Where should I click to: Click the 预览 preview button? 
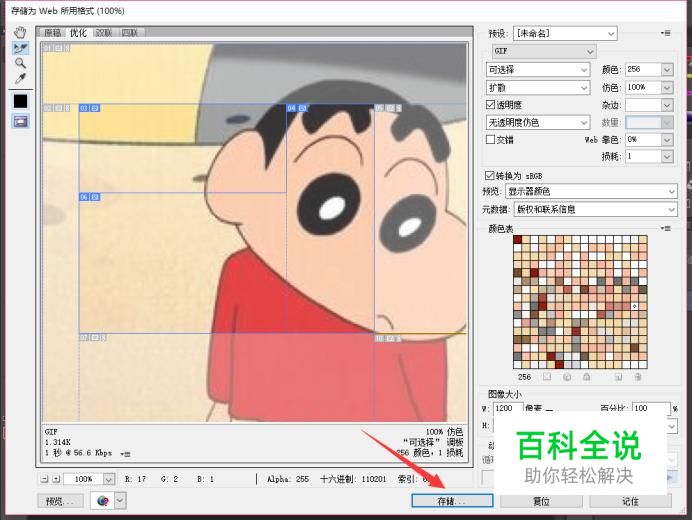coord(60,501)
